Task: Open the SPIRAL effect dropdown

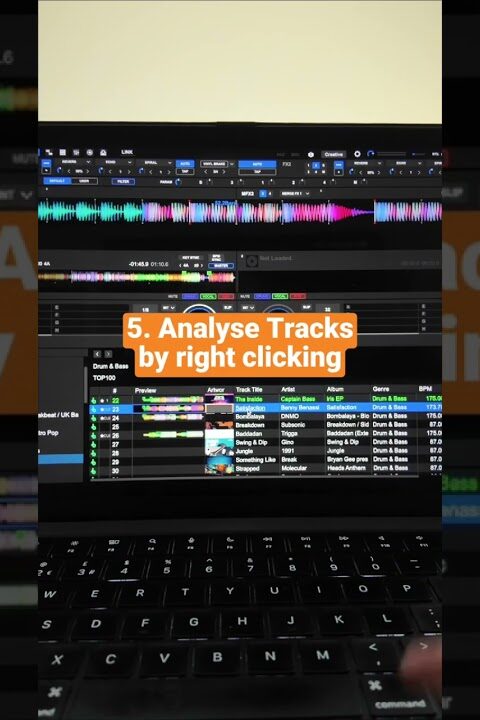Action: click(155, 163)
